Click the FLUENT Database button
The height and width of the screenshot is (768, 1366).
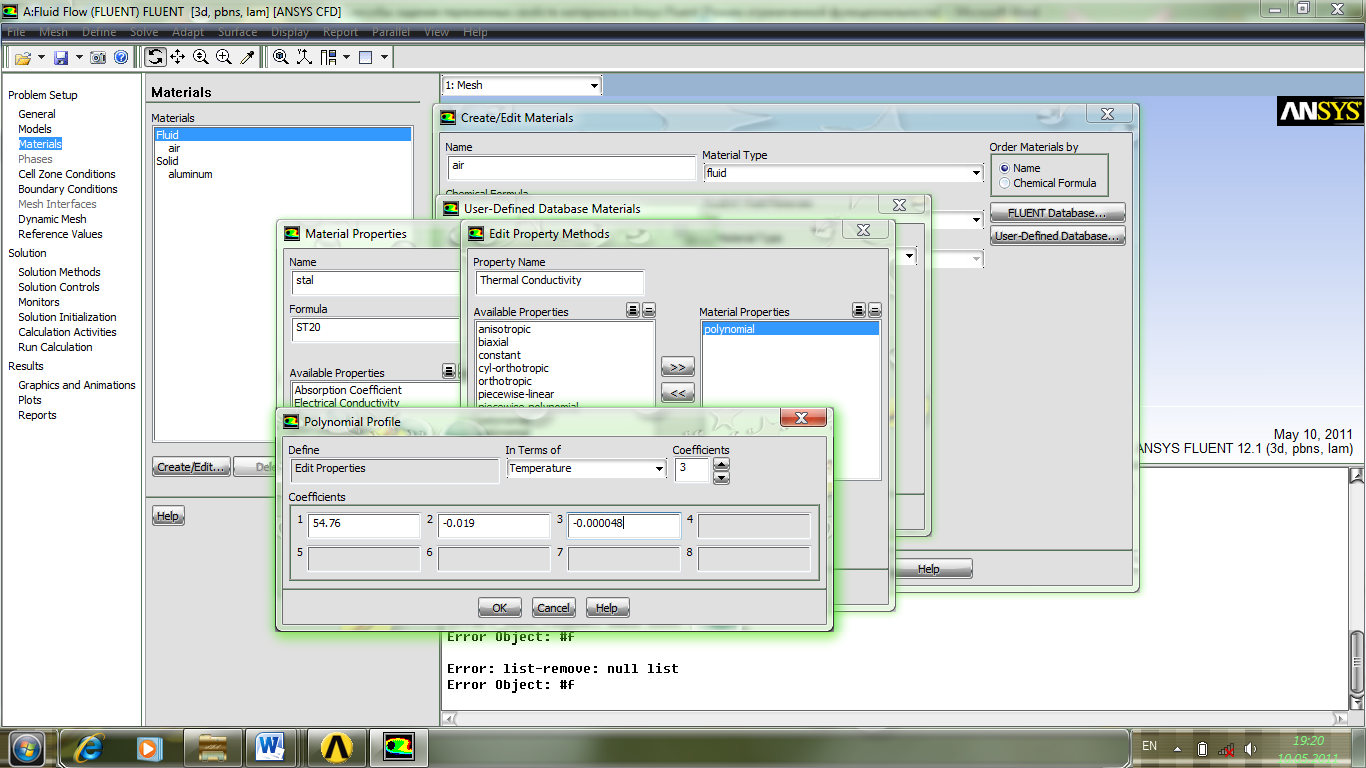[x=1057, y=213]
